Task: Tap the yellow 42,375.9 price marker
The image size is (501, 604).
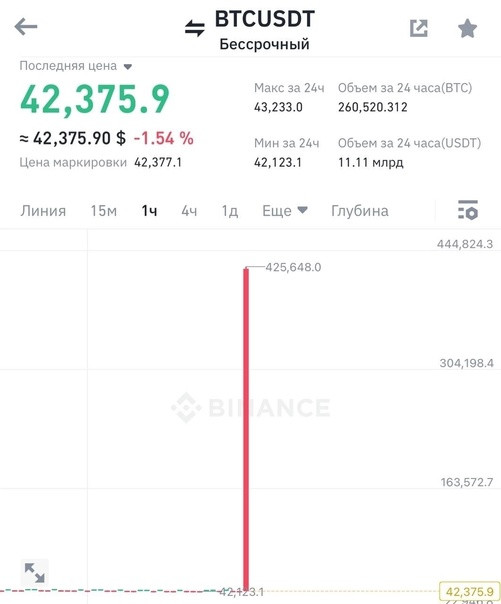Action: (x=469, y=591)
